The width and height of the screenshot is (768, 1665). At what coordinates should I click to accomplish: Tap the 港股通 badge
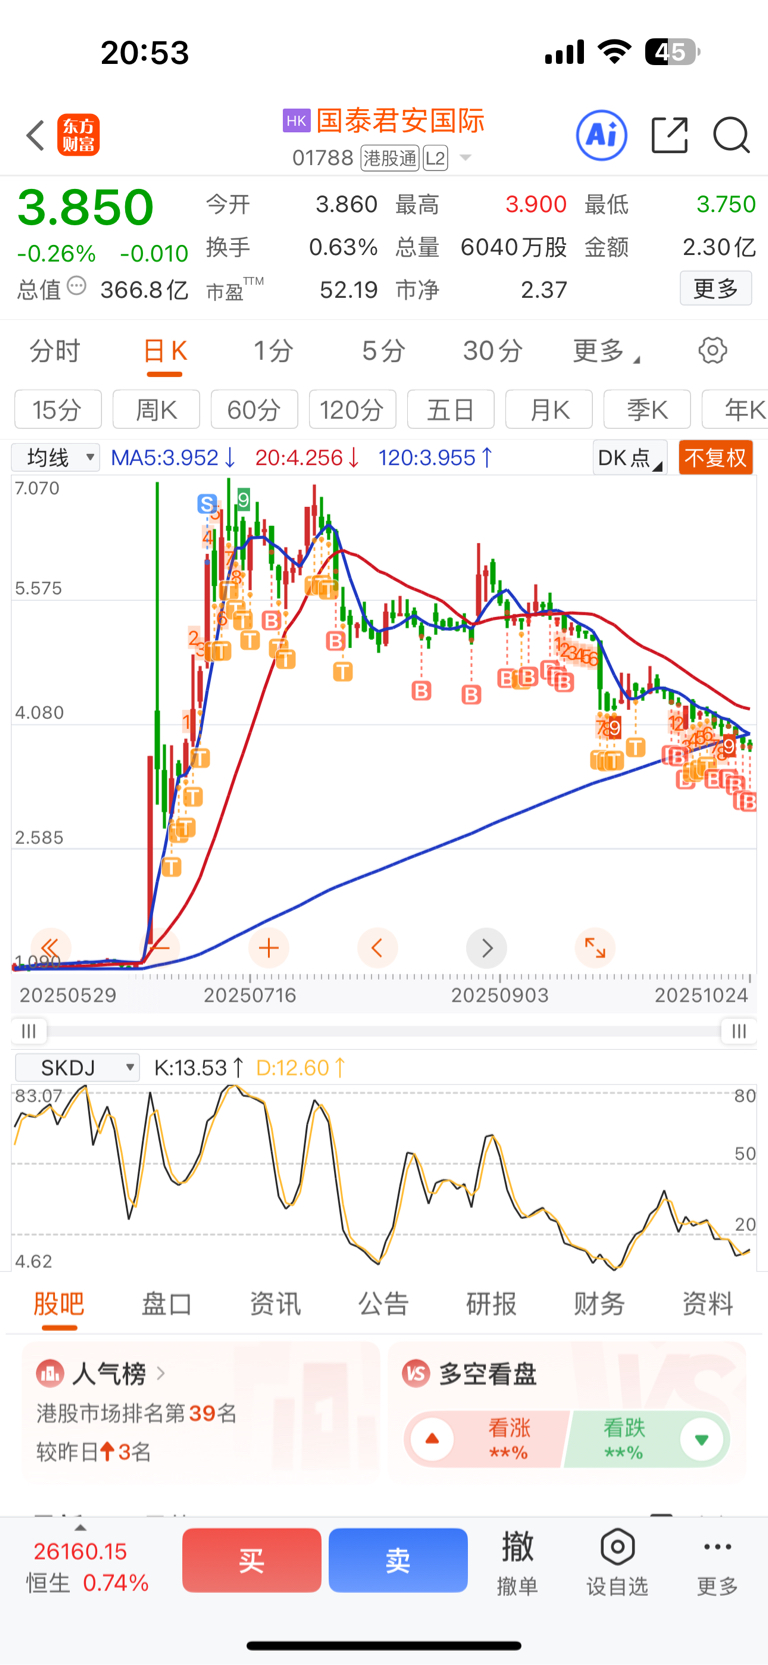tap(390, 158)
